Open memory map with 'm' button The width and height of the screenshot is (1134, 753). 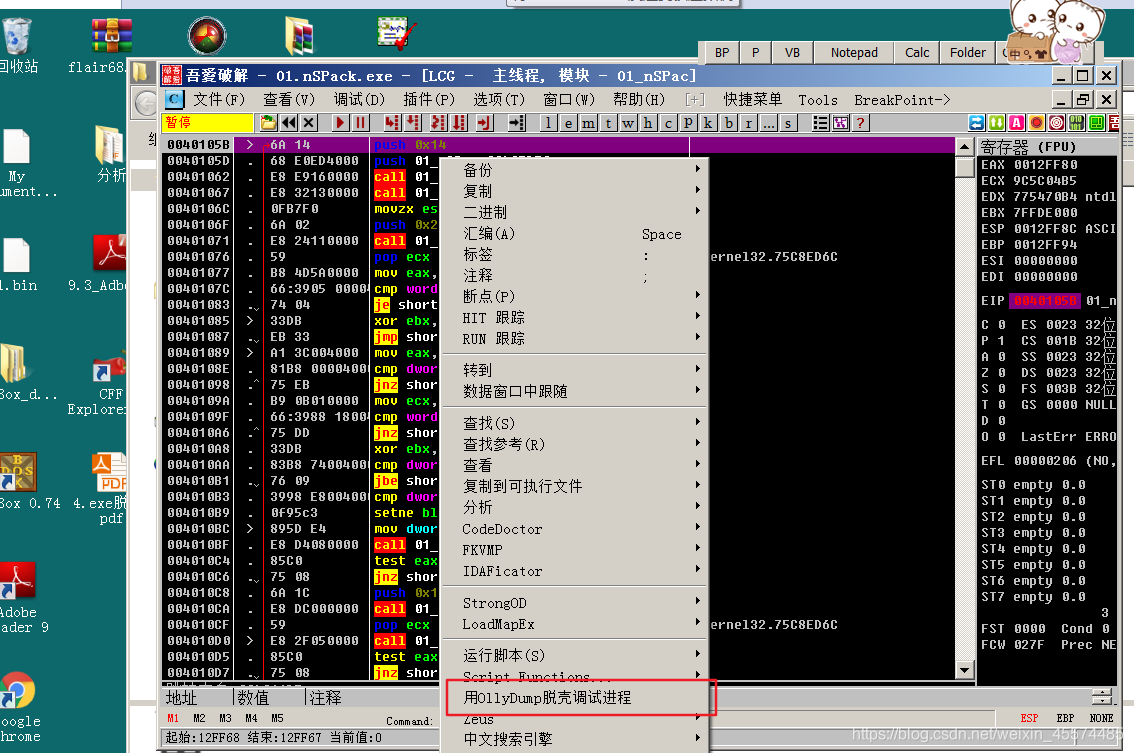click(x=588, y=123)
